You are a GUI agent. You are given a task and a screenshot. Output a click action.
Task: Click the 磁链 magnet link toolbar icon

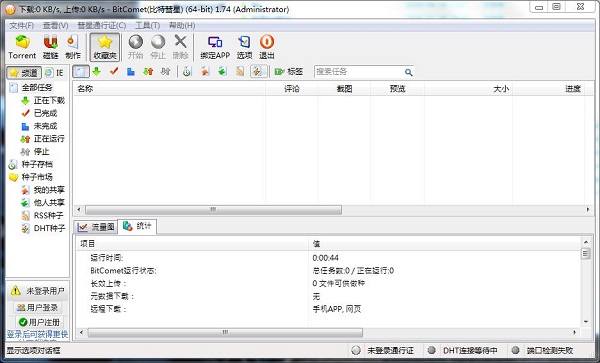tap(50, 47)
